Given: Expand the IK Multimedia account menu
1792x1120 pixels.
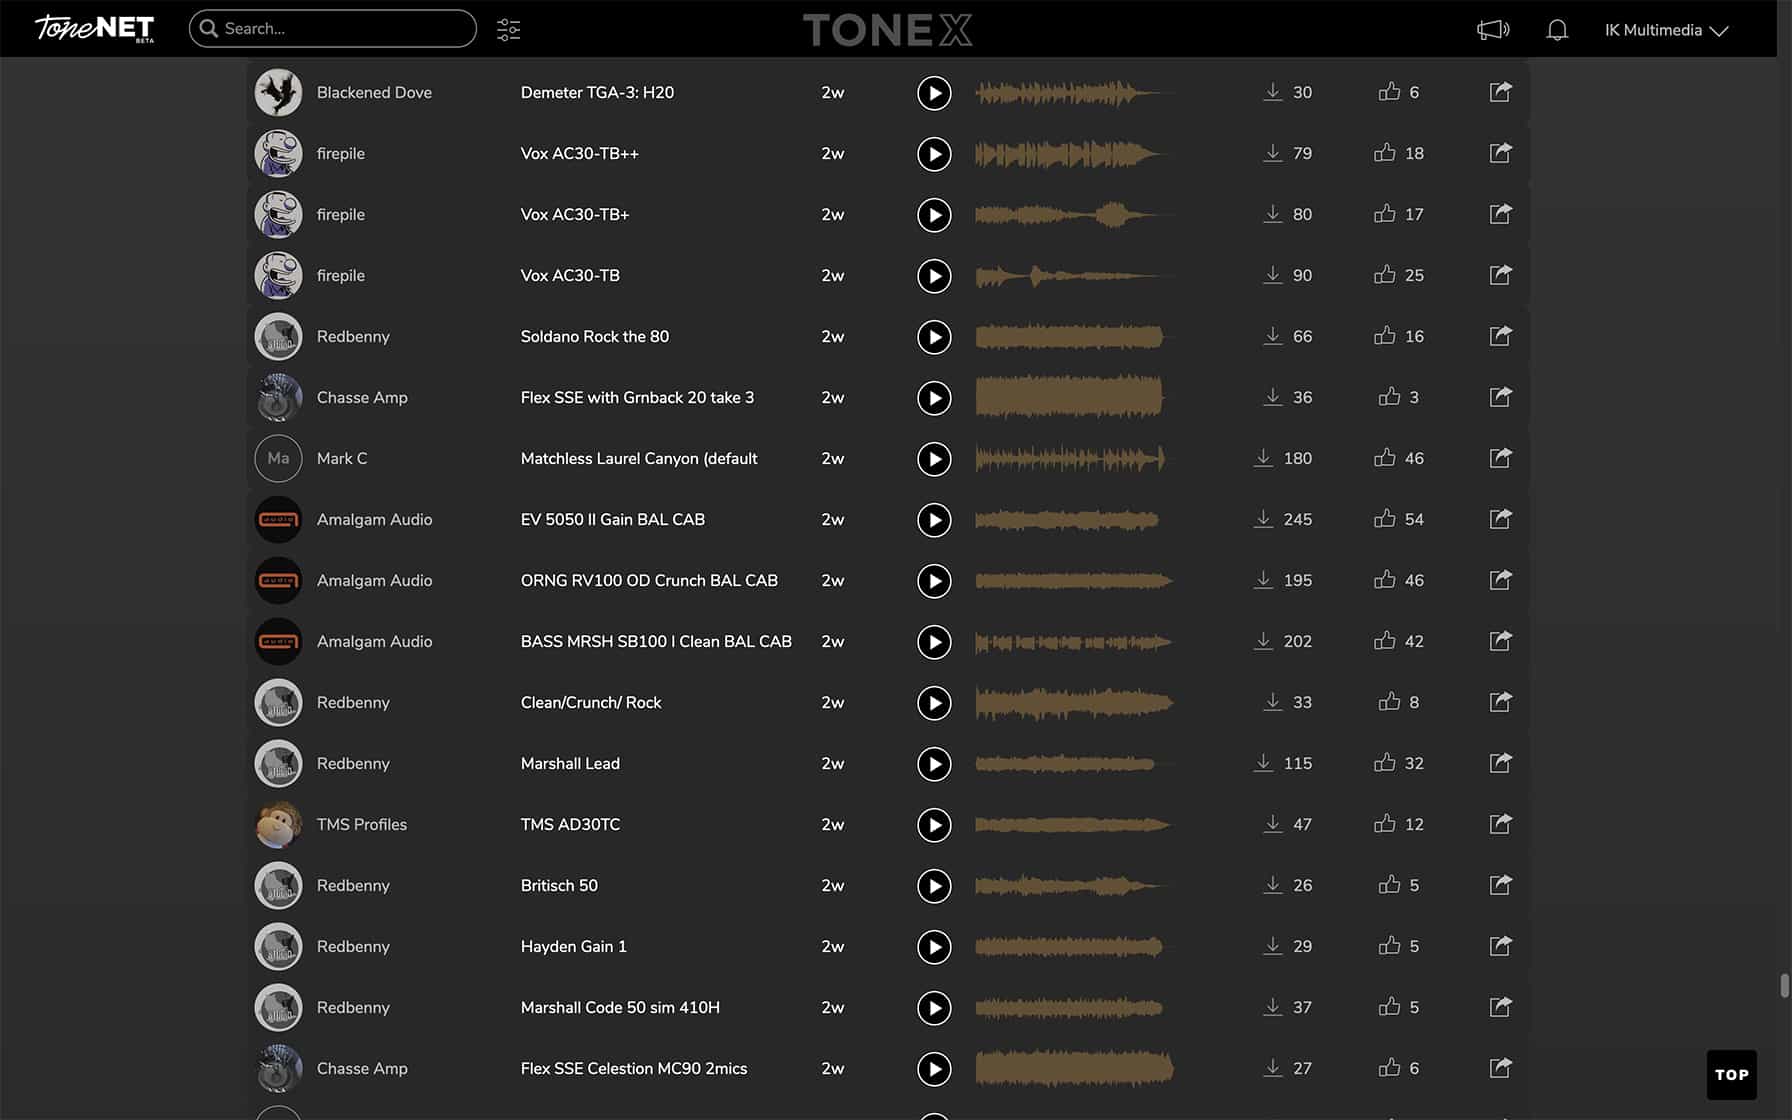Looking at the screenshot, I should 1666,30.
